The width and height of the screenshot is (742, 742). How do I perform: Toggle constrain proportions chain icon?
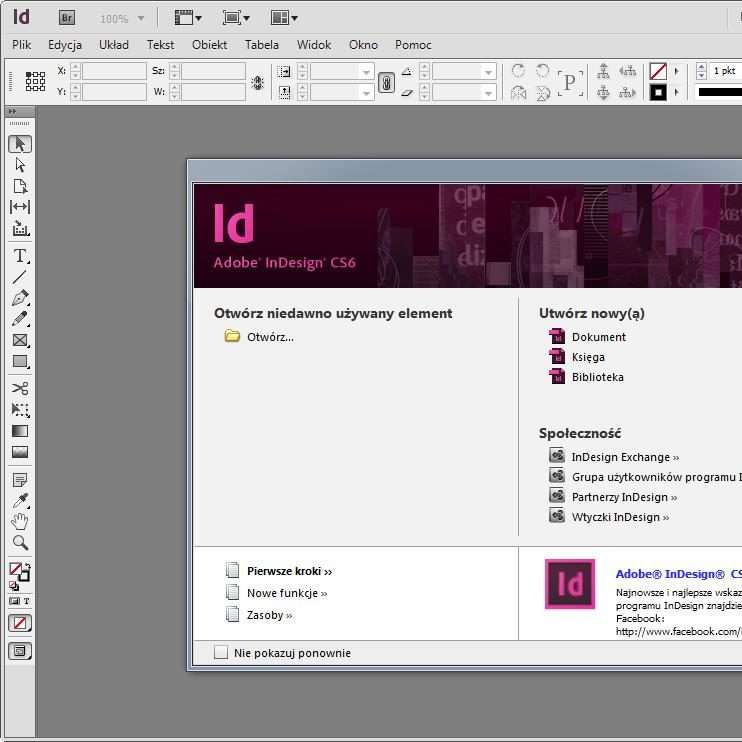coord(386,82)
